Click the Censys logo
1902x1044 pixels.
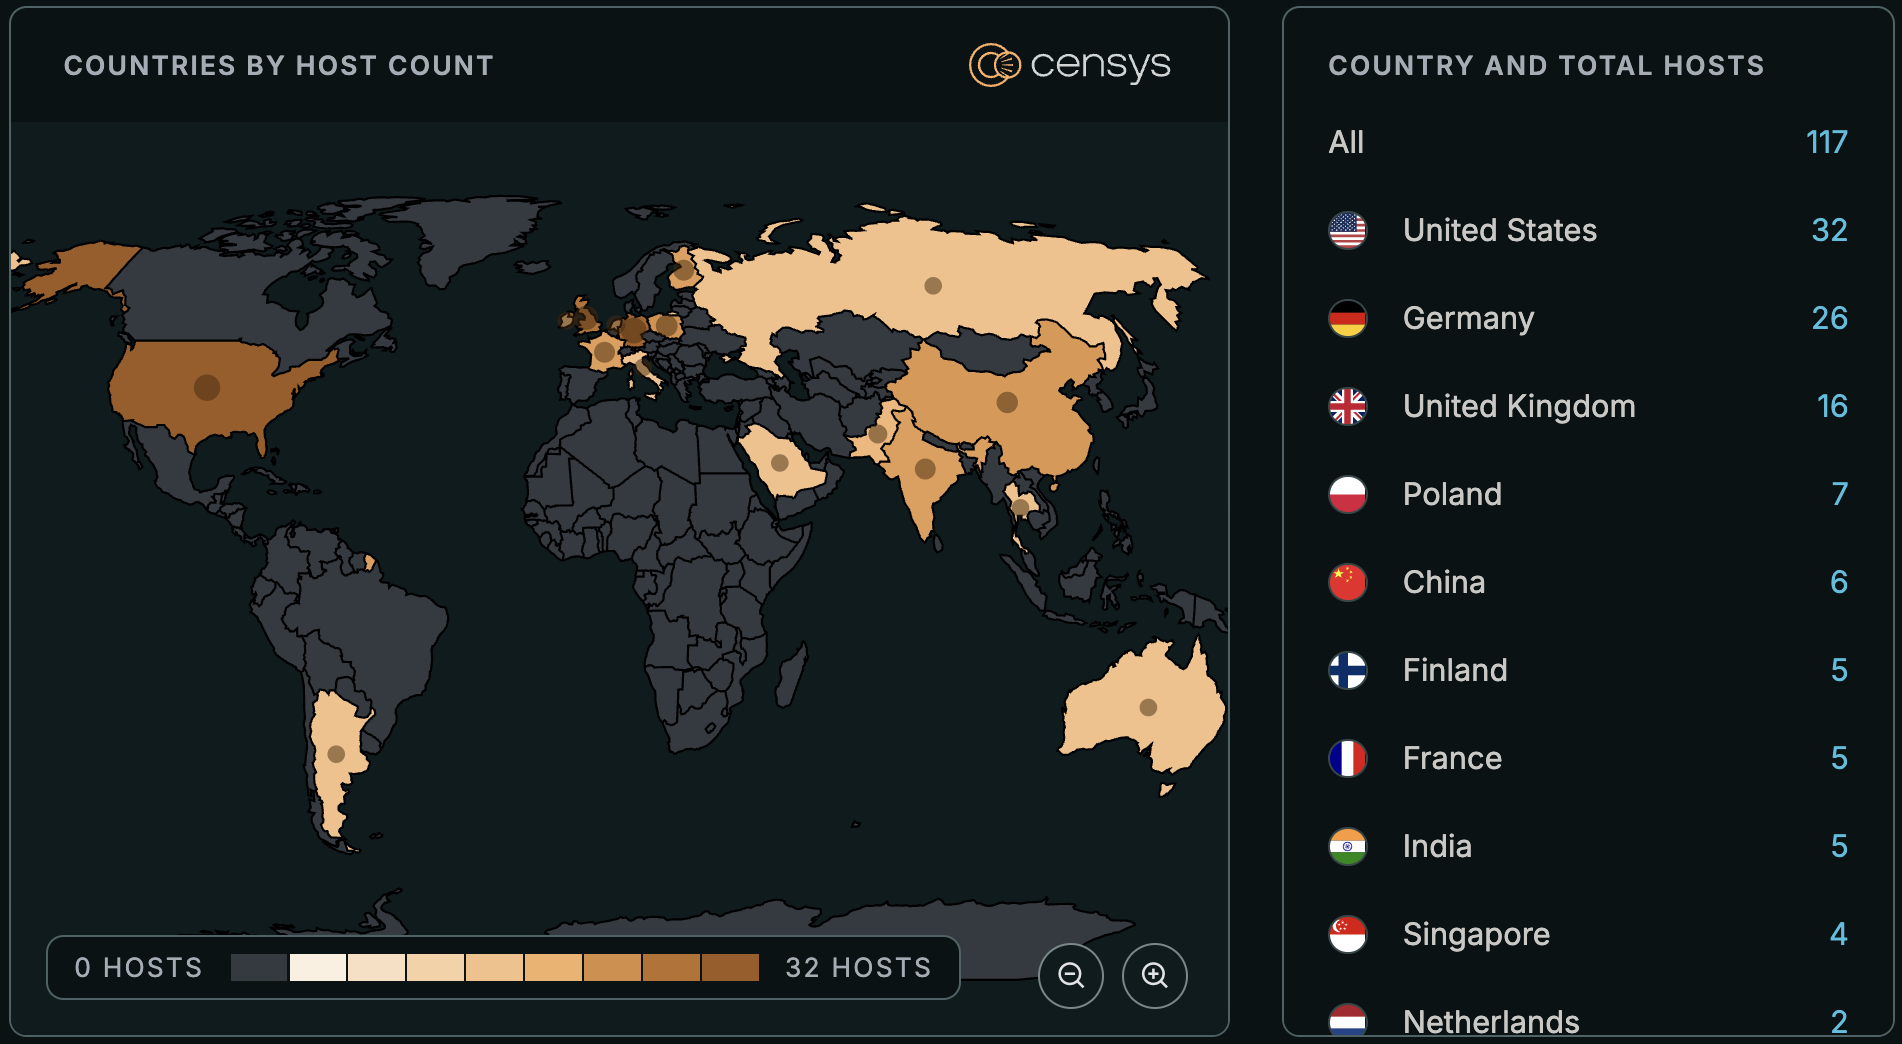click(1070, 65)
